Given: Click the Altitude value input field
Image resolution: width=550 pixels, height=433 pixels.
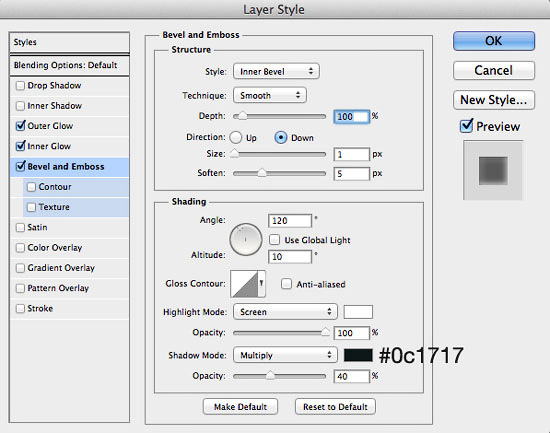Looking at the screenshot, I should pyautogui.click(x=290, y=257).
